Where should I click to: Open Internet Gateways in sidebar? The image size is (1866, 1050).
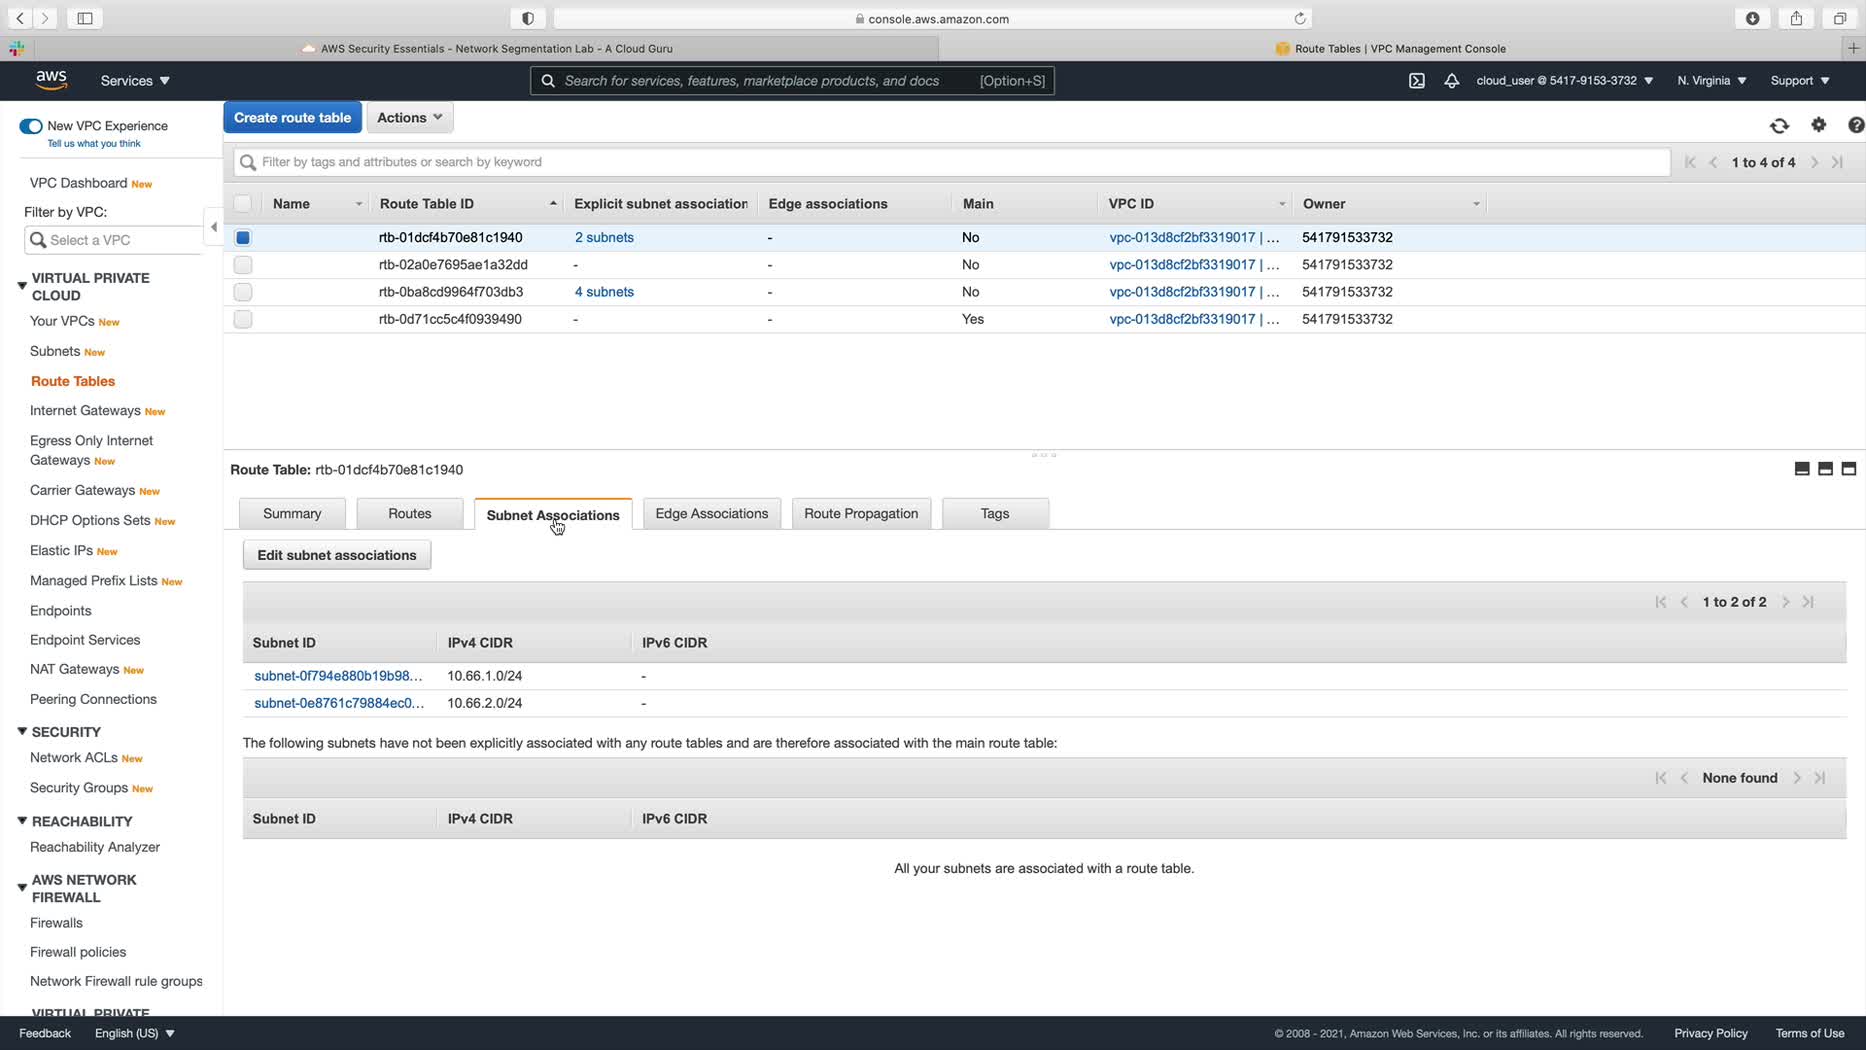(x=85, y=411)
